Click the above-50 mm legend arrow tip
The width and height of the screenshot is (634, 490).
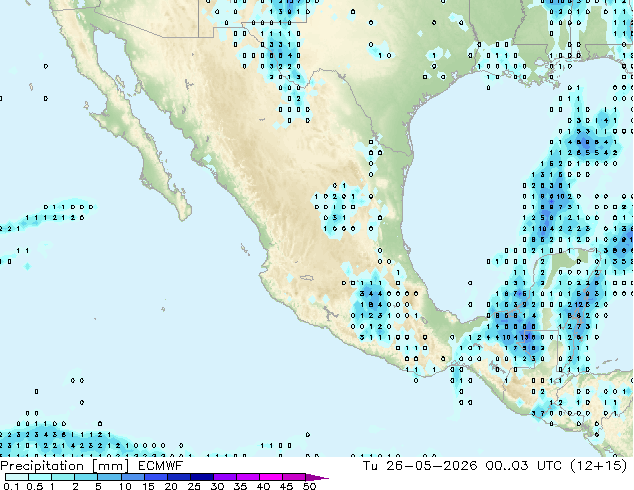pos(317,477)
